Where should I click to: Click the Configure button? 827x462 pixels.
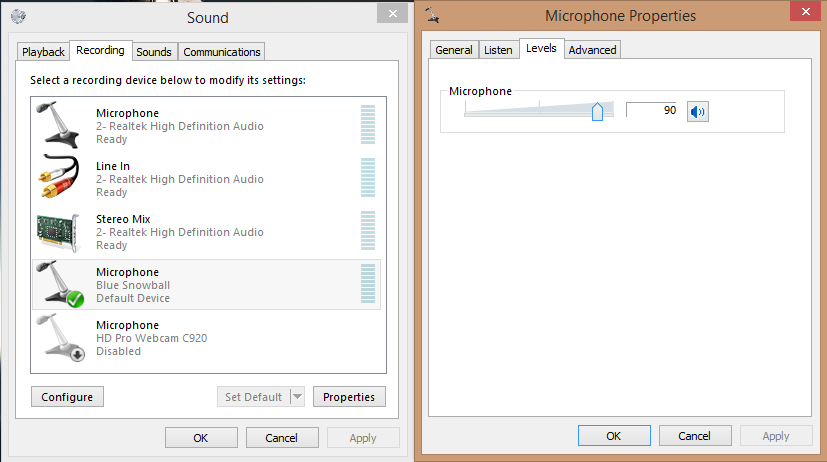68,397
